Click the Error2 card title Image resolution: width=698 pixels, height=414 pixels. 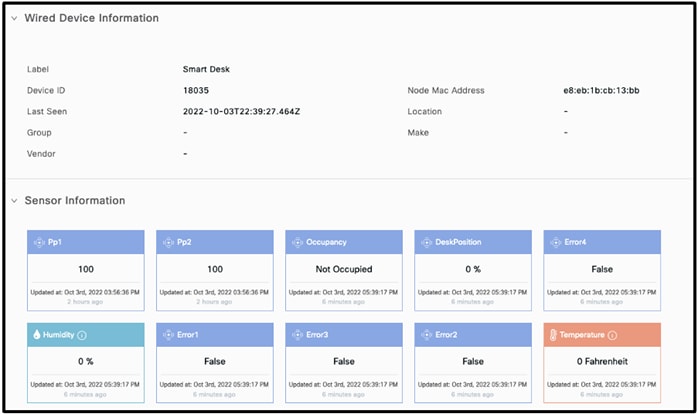point(446,335)
